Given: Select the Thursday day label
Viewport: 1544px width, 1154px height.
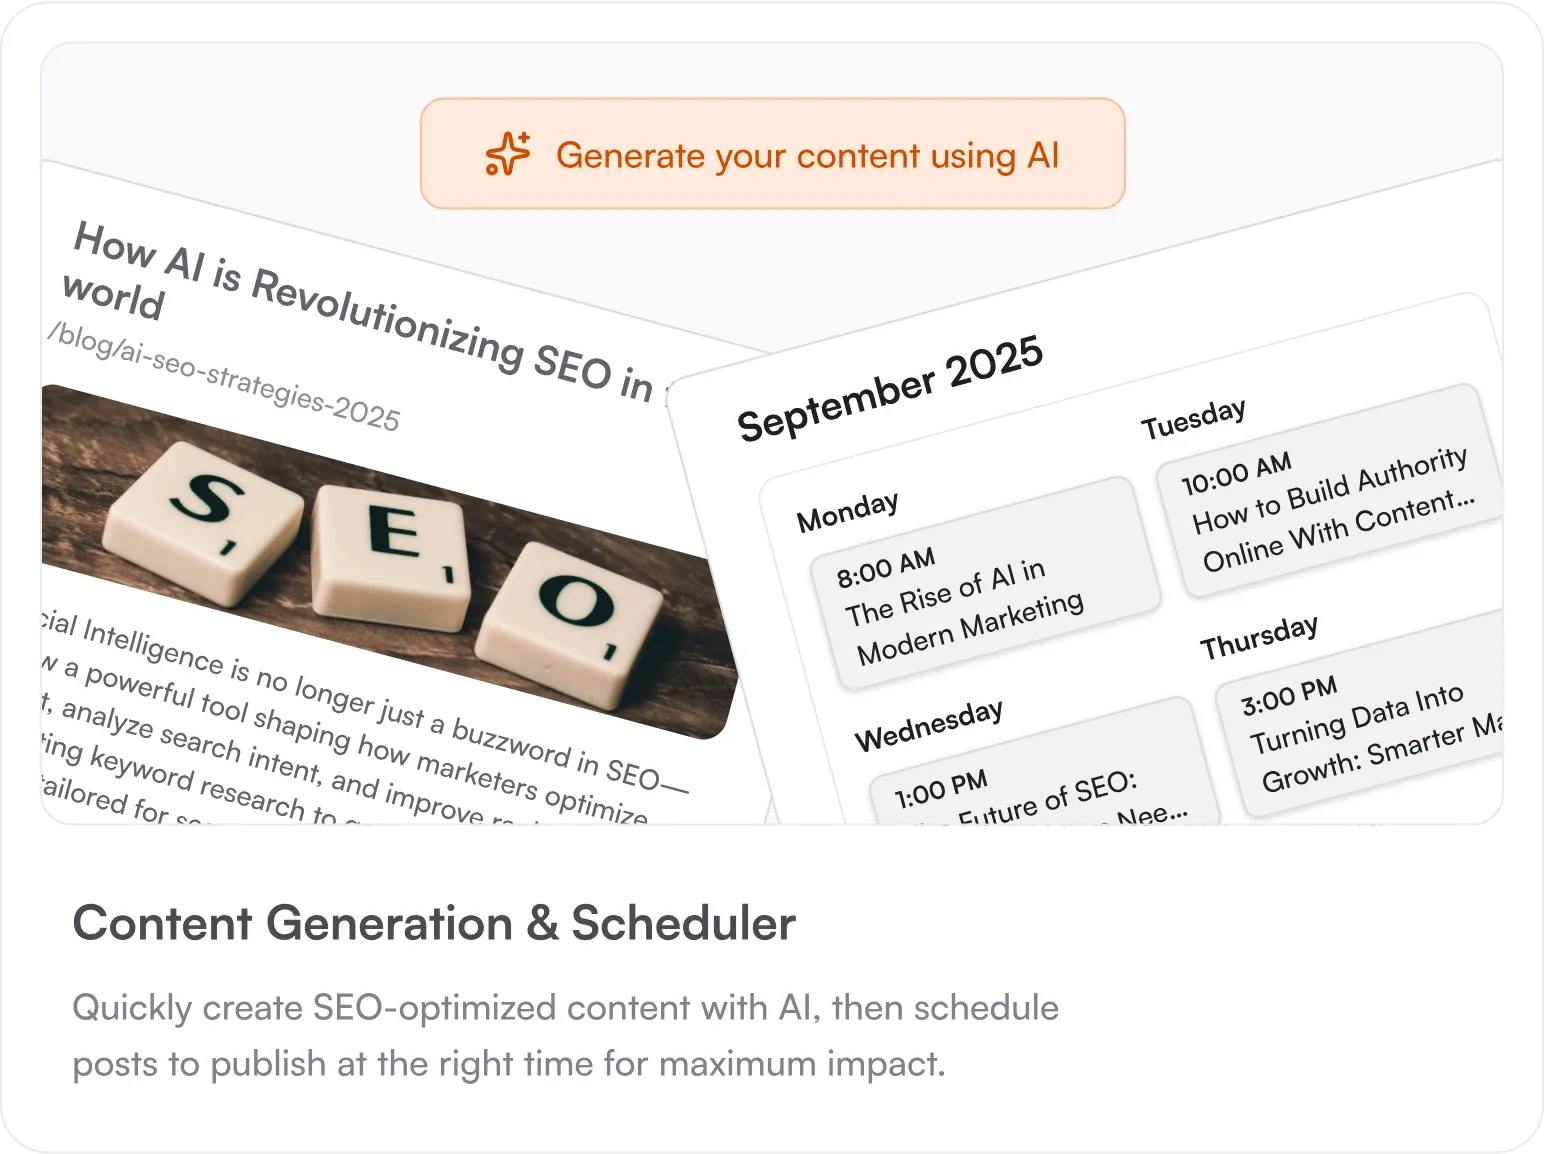Looking at the screenshot, I should [1260, 637].
